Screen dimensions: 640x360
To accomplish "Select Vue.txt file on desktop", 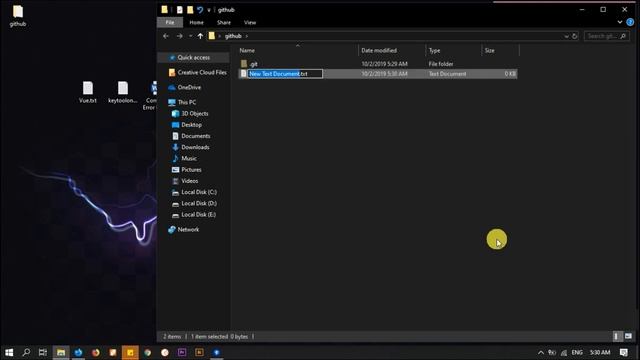I will pyautogui.click(x=88, y=92).
